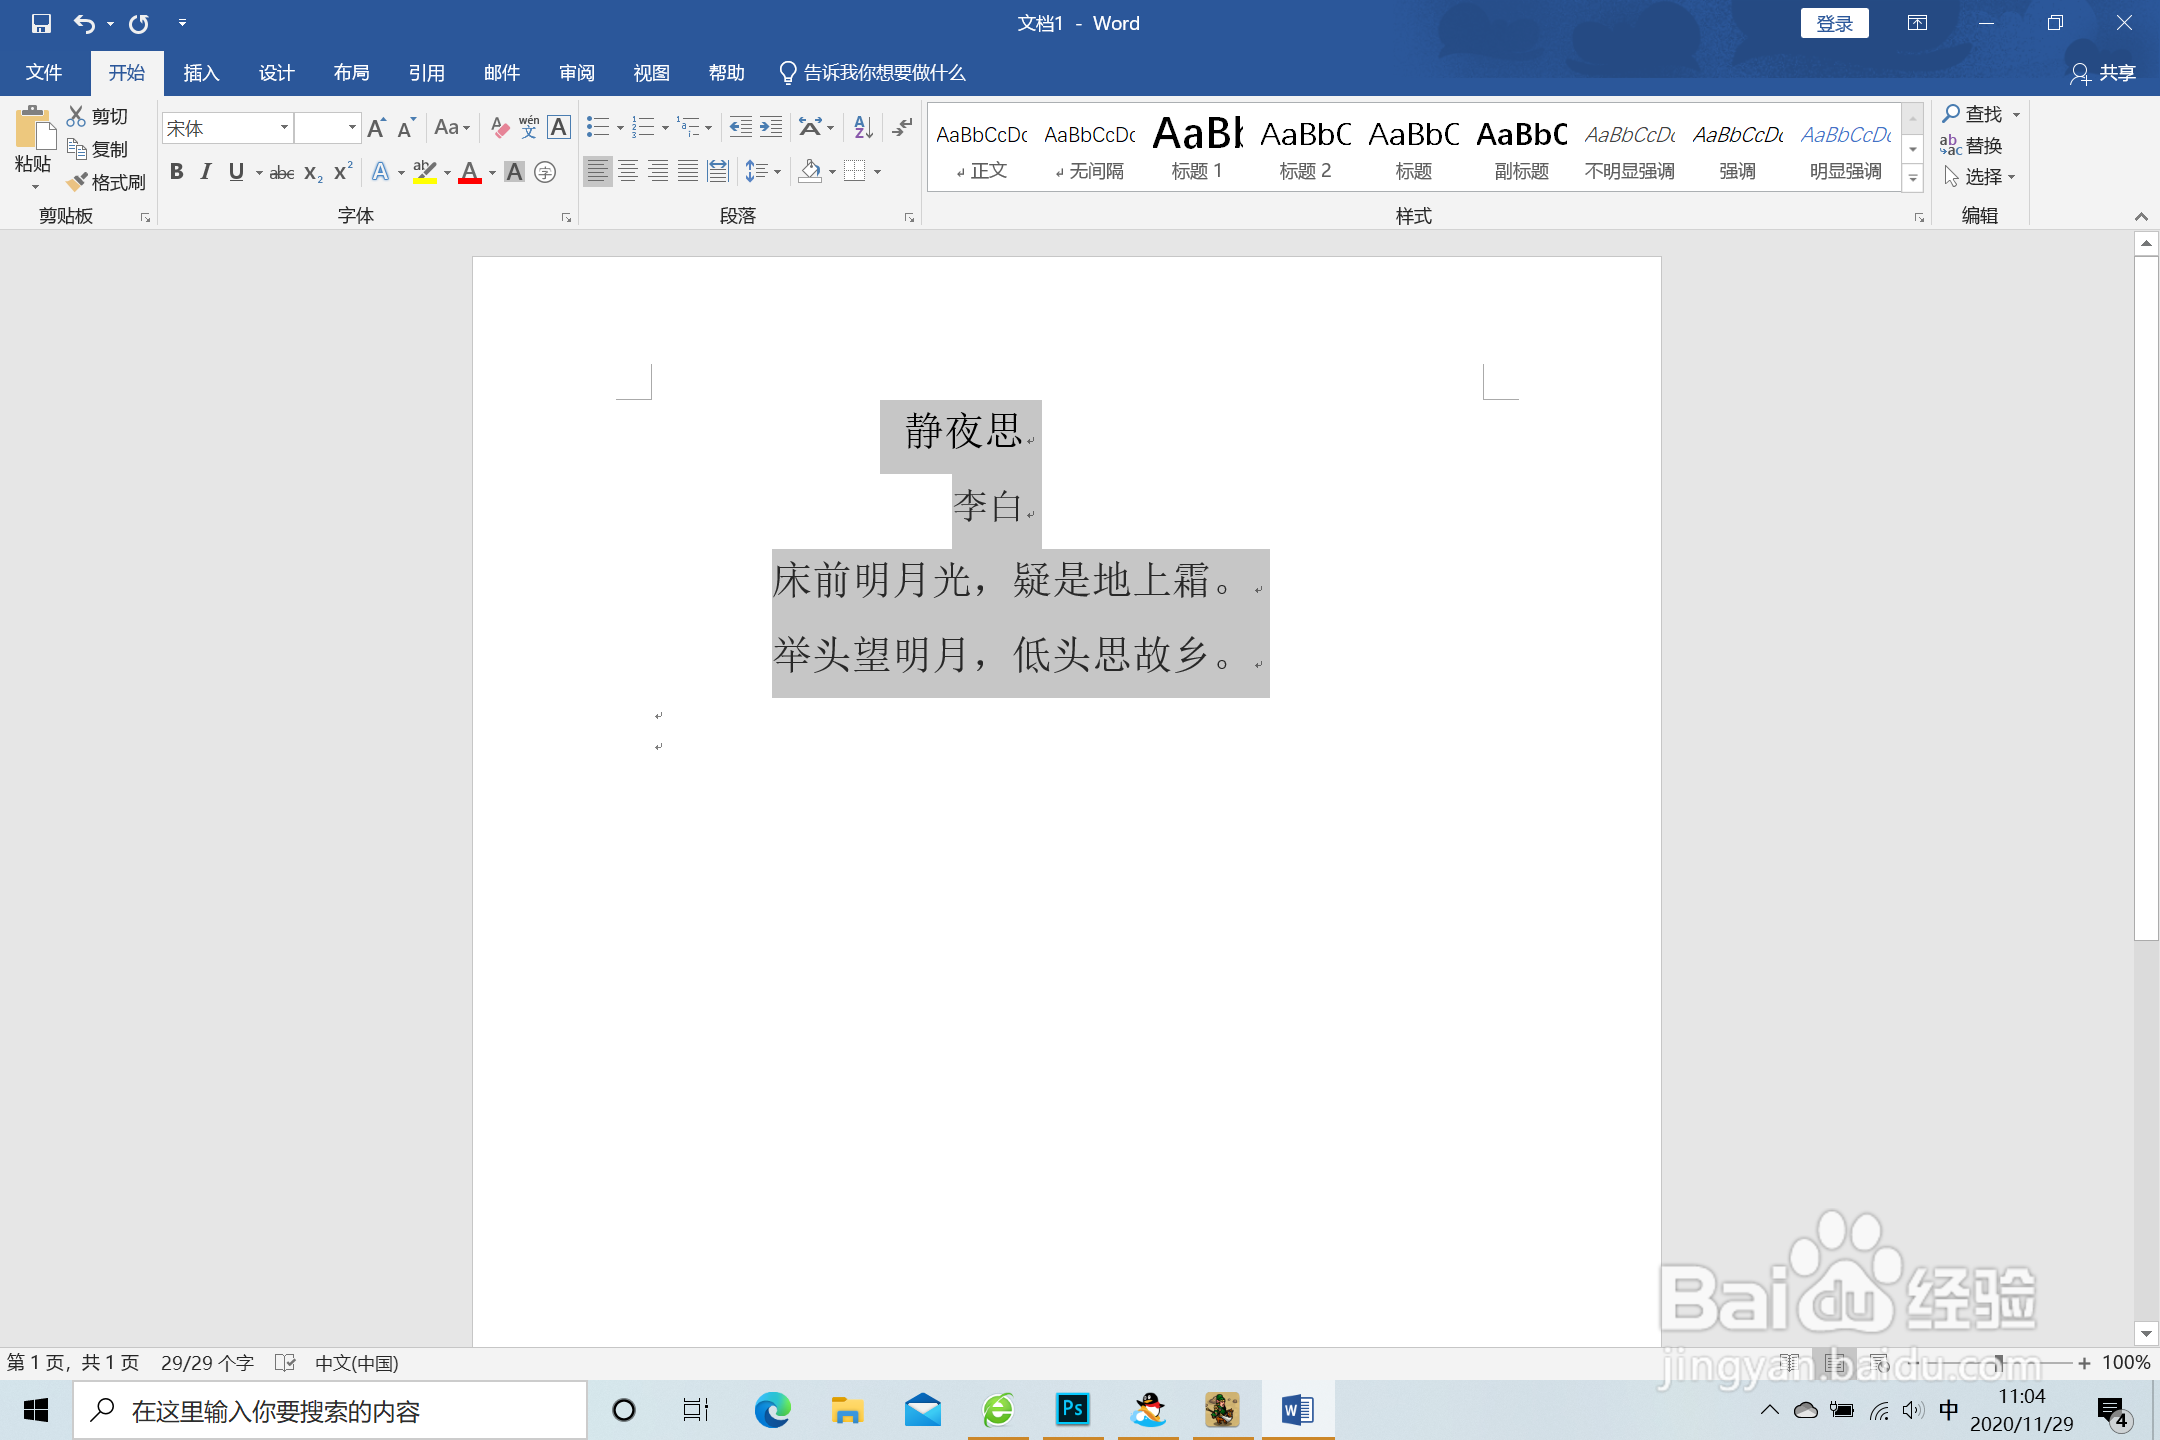This screenshot has height=1440, width=2160.
Task: Open the 文件 menu
Action: (x=44, y=73)
